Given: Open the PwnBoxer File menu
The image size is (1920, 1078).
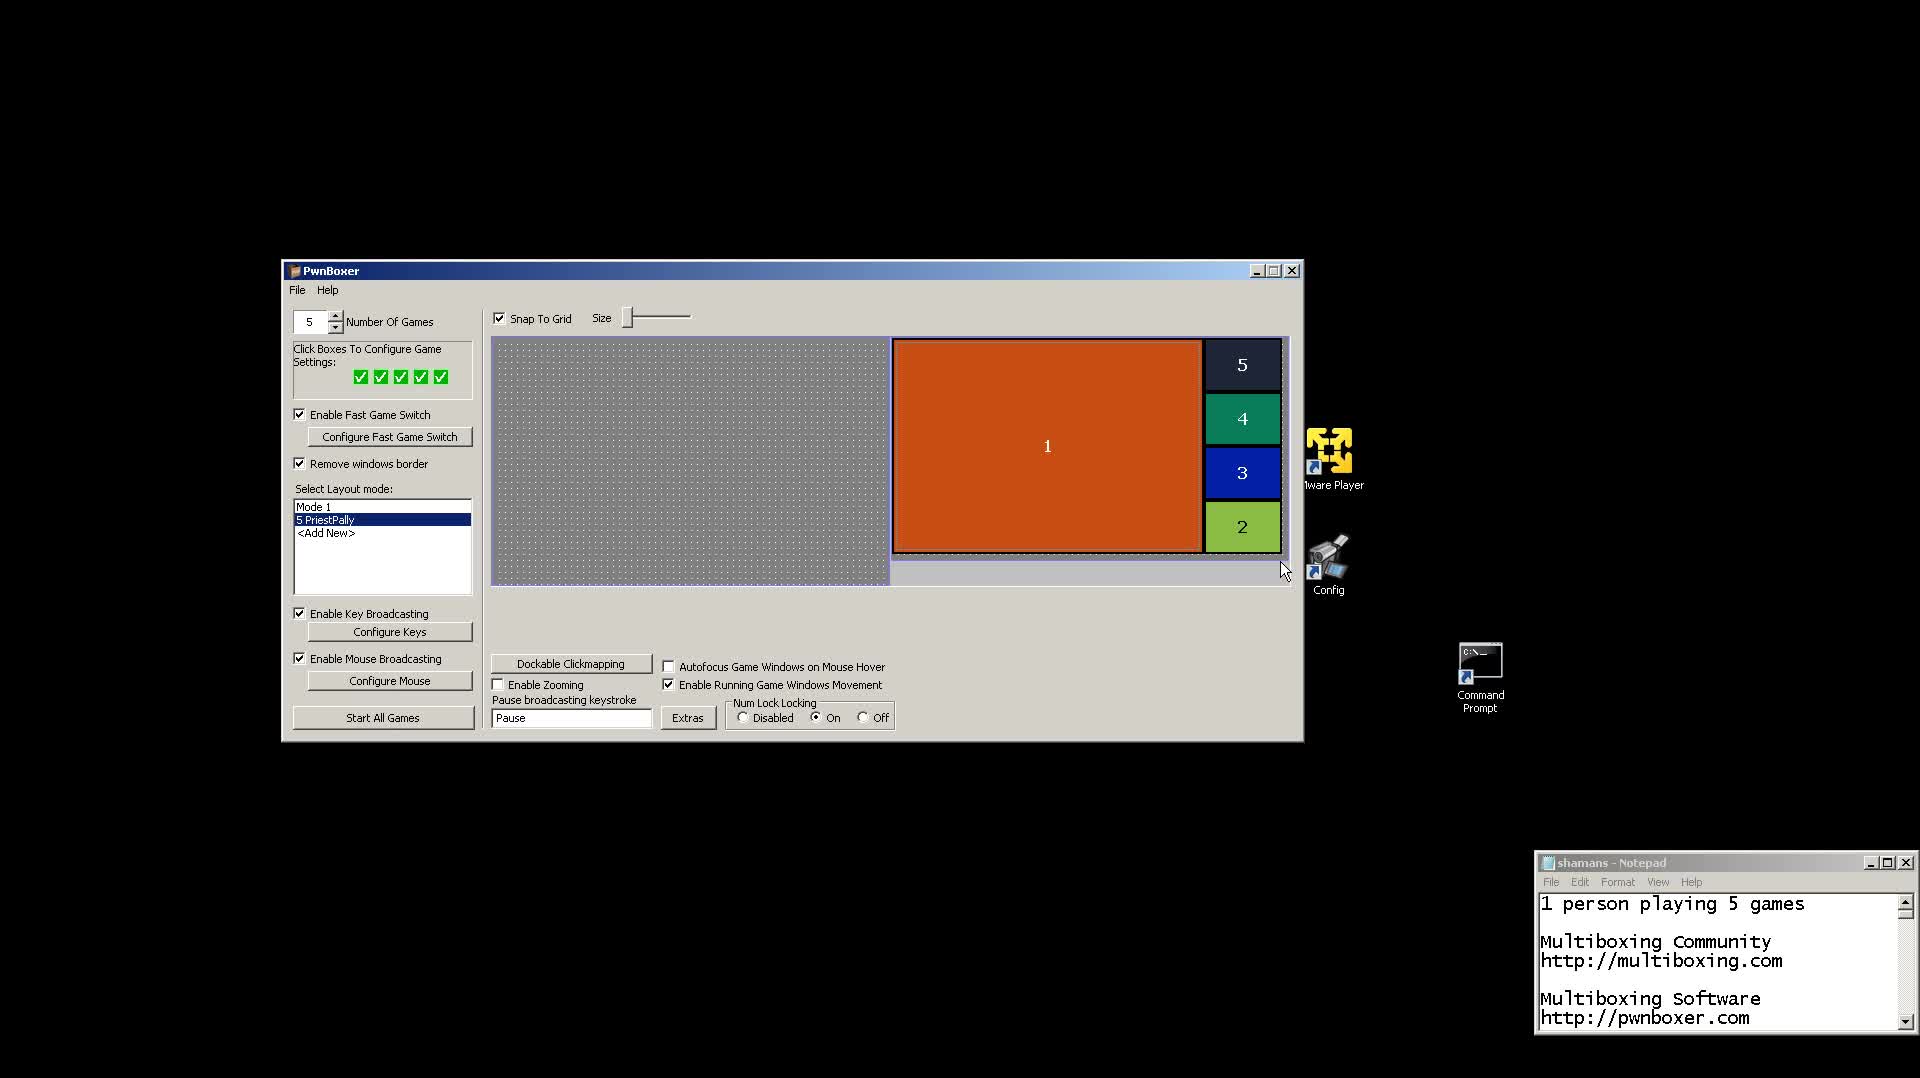Looking at the screenshot, I should point(297,290).
